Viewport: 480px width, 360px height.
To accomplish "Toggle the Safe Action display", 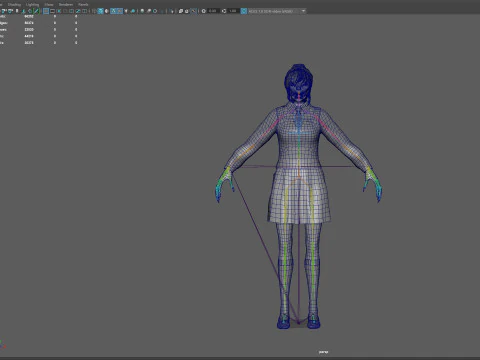I will tap(78, 11).
